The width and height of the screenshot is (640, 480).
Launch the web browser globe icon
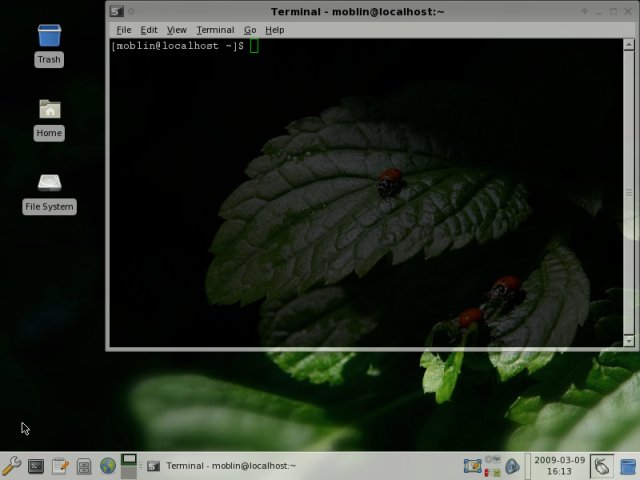click(108, 465)
